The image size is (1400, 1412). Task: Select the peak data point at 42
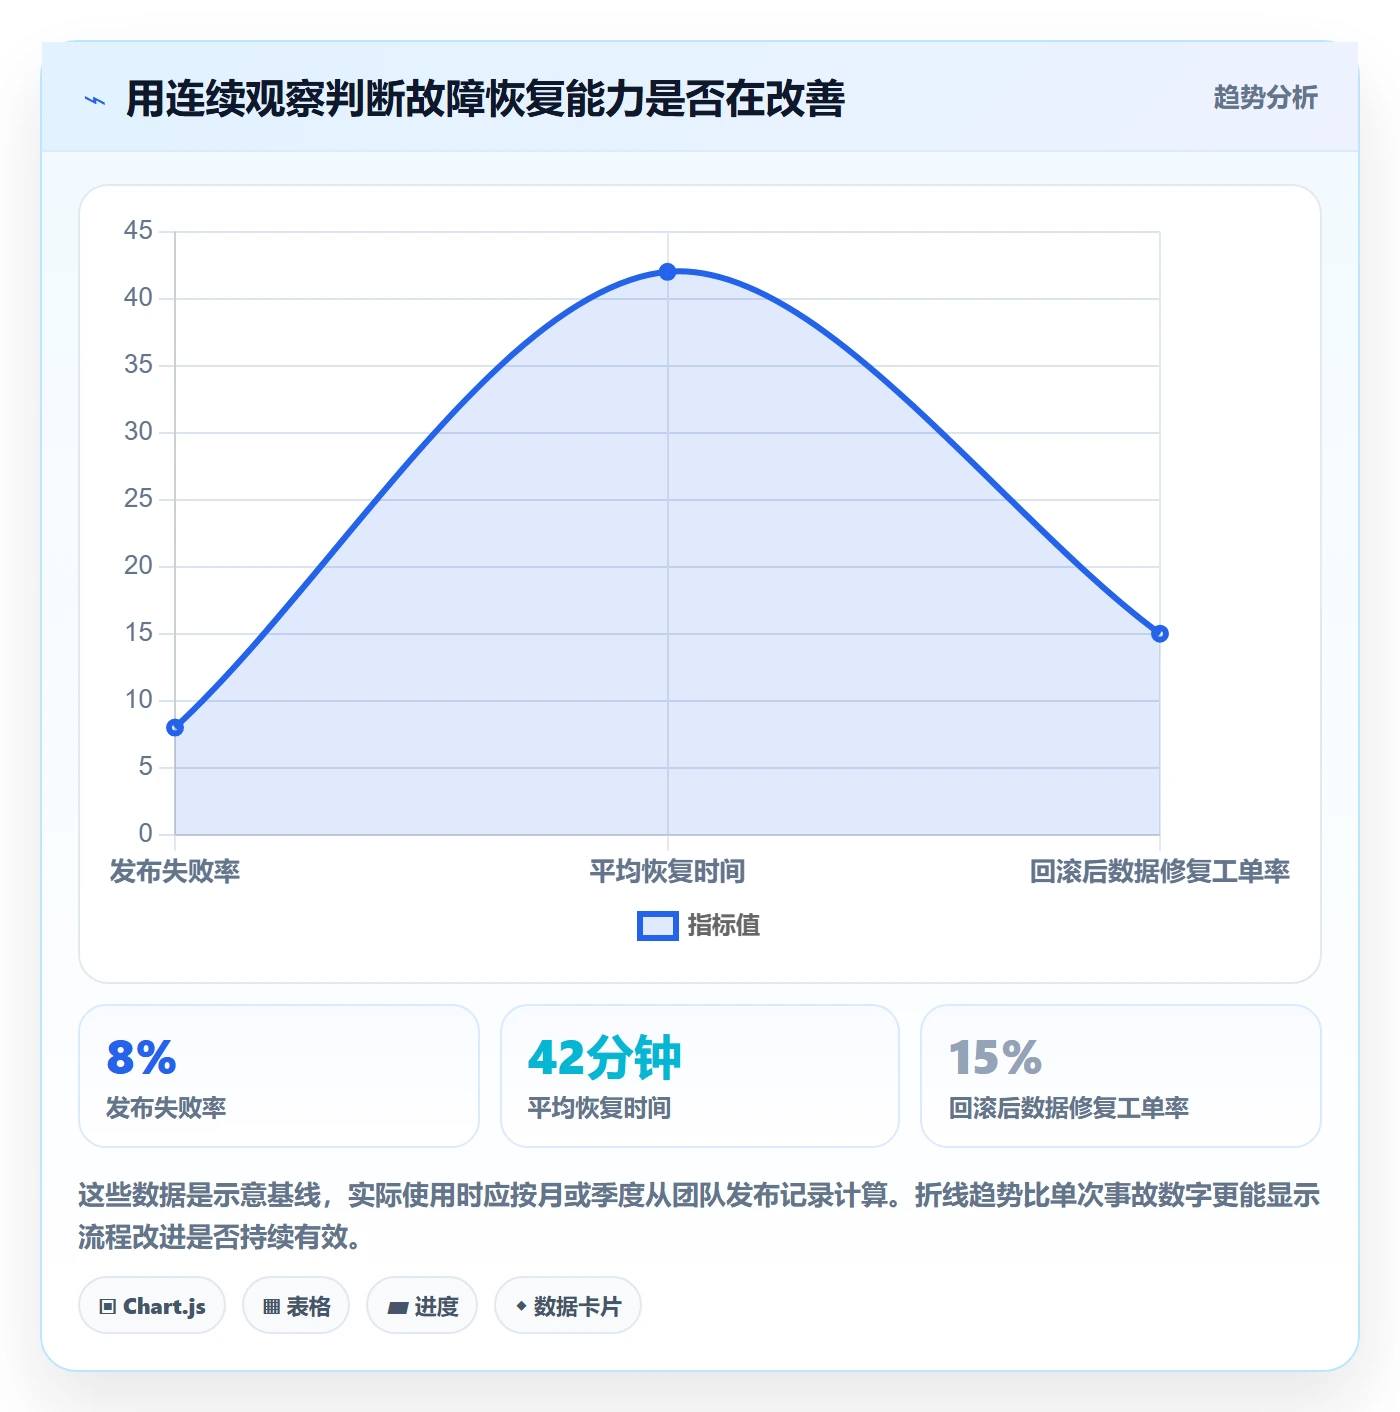pyautogui.click(x=668, y=272)
